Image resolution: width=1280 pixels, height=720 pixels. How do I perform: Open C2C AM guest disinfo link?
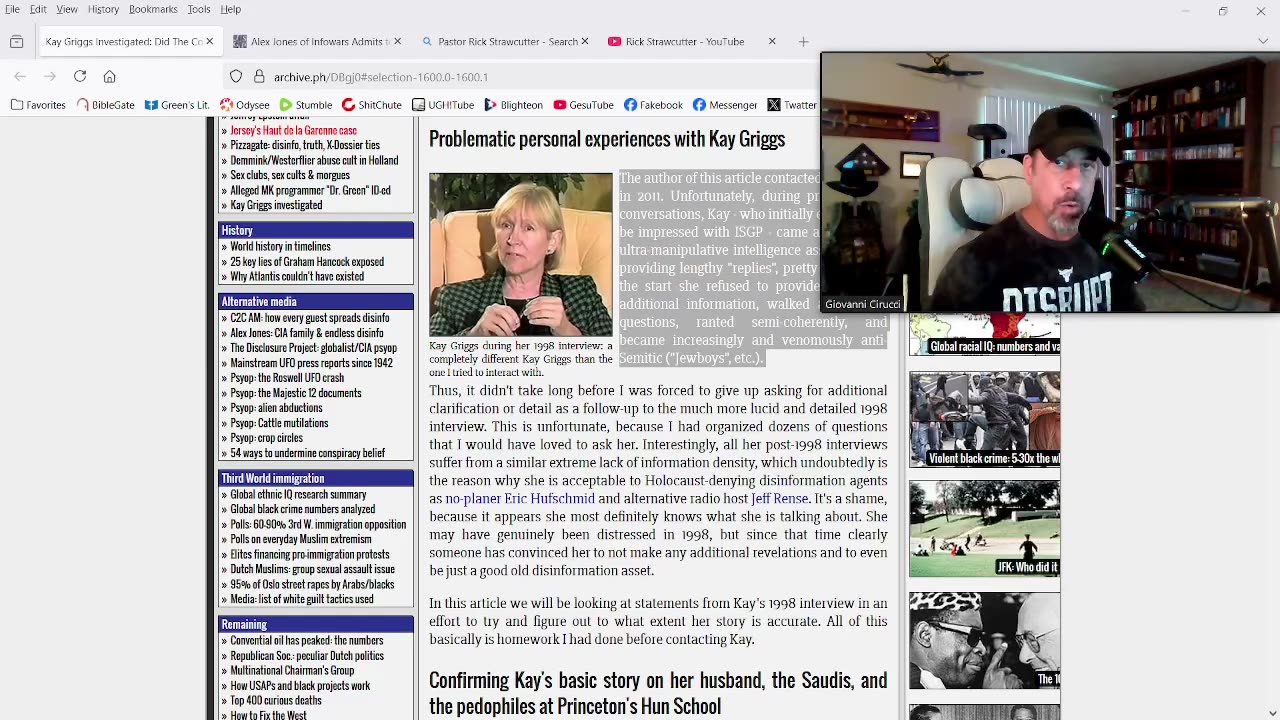click(309, 318)
